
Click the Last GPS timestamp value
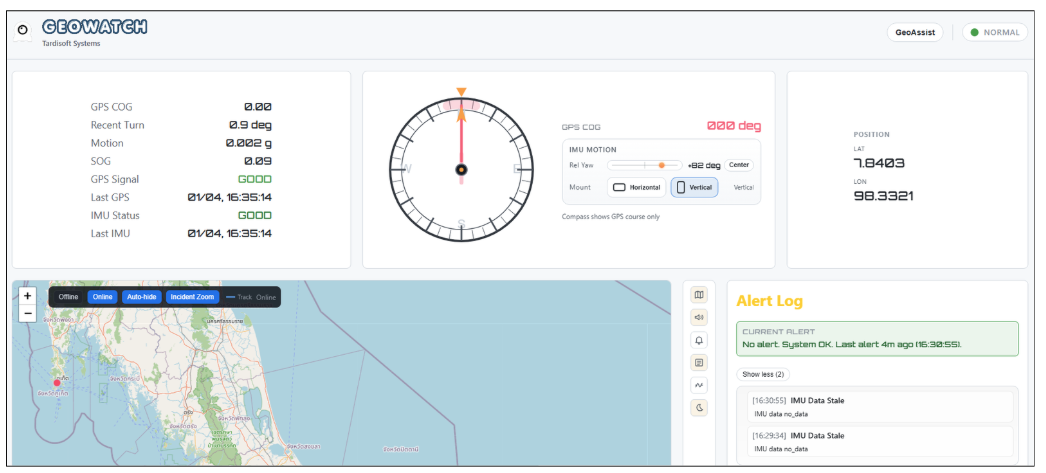click(229, 197)
